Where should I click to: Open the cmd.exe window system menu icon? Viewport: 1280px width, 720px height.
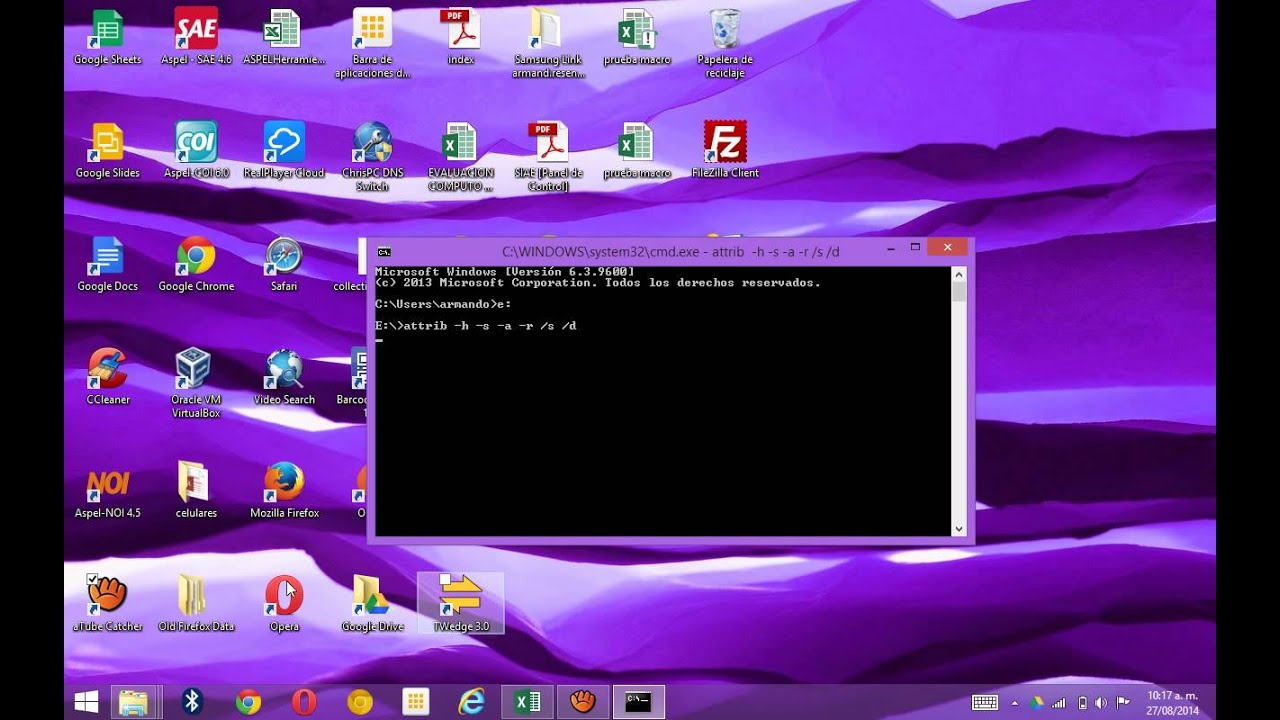point(384,252)
